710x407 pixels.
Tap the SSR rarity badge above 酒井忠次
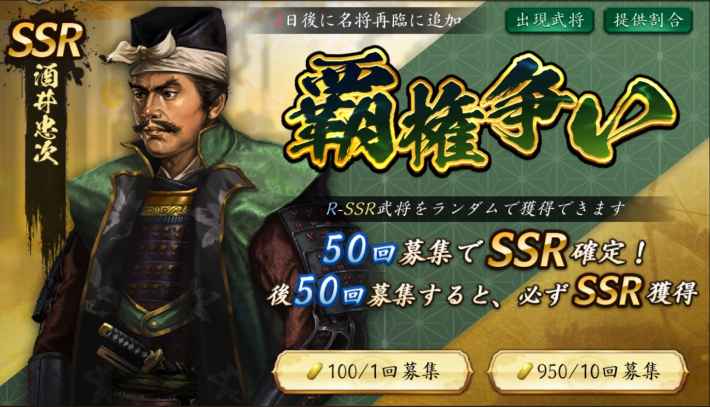pos(45,40)
